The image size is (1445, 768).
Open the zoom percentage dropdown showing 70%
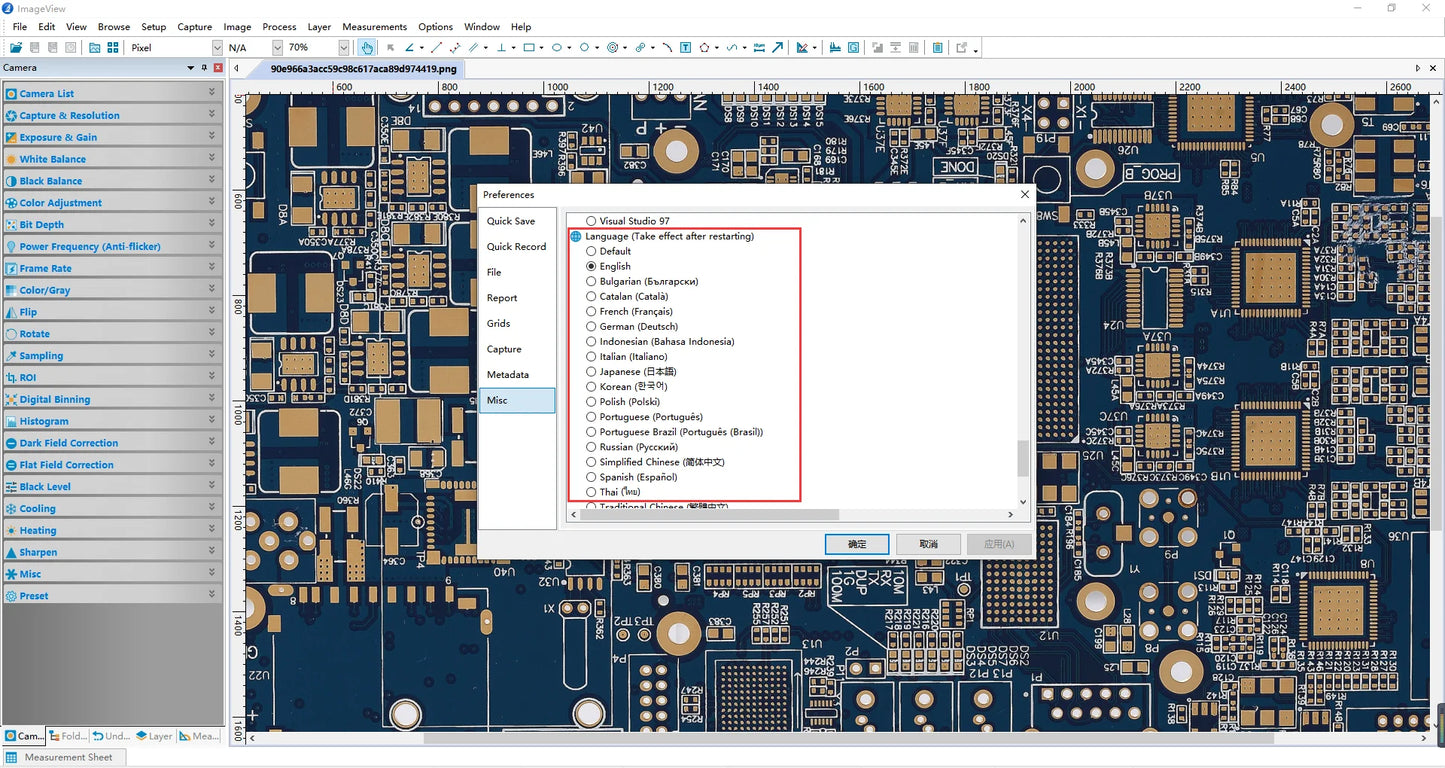point(343,47)
